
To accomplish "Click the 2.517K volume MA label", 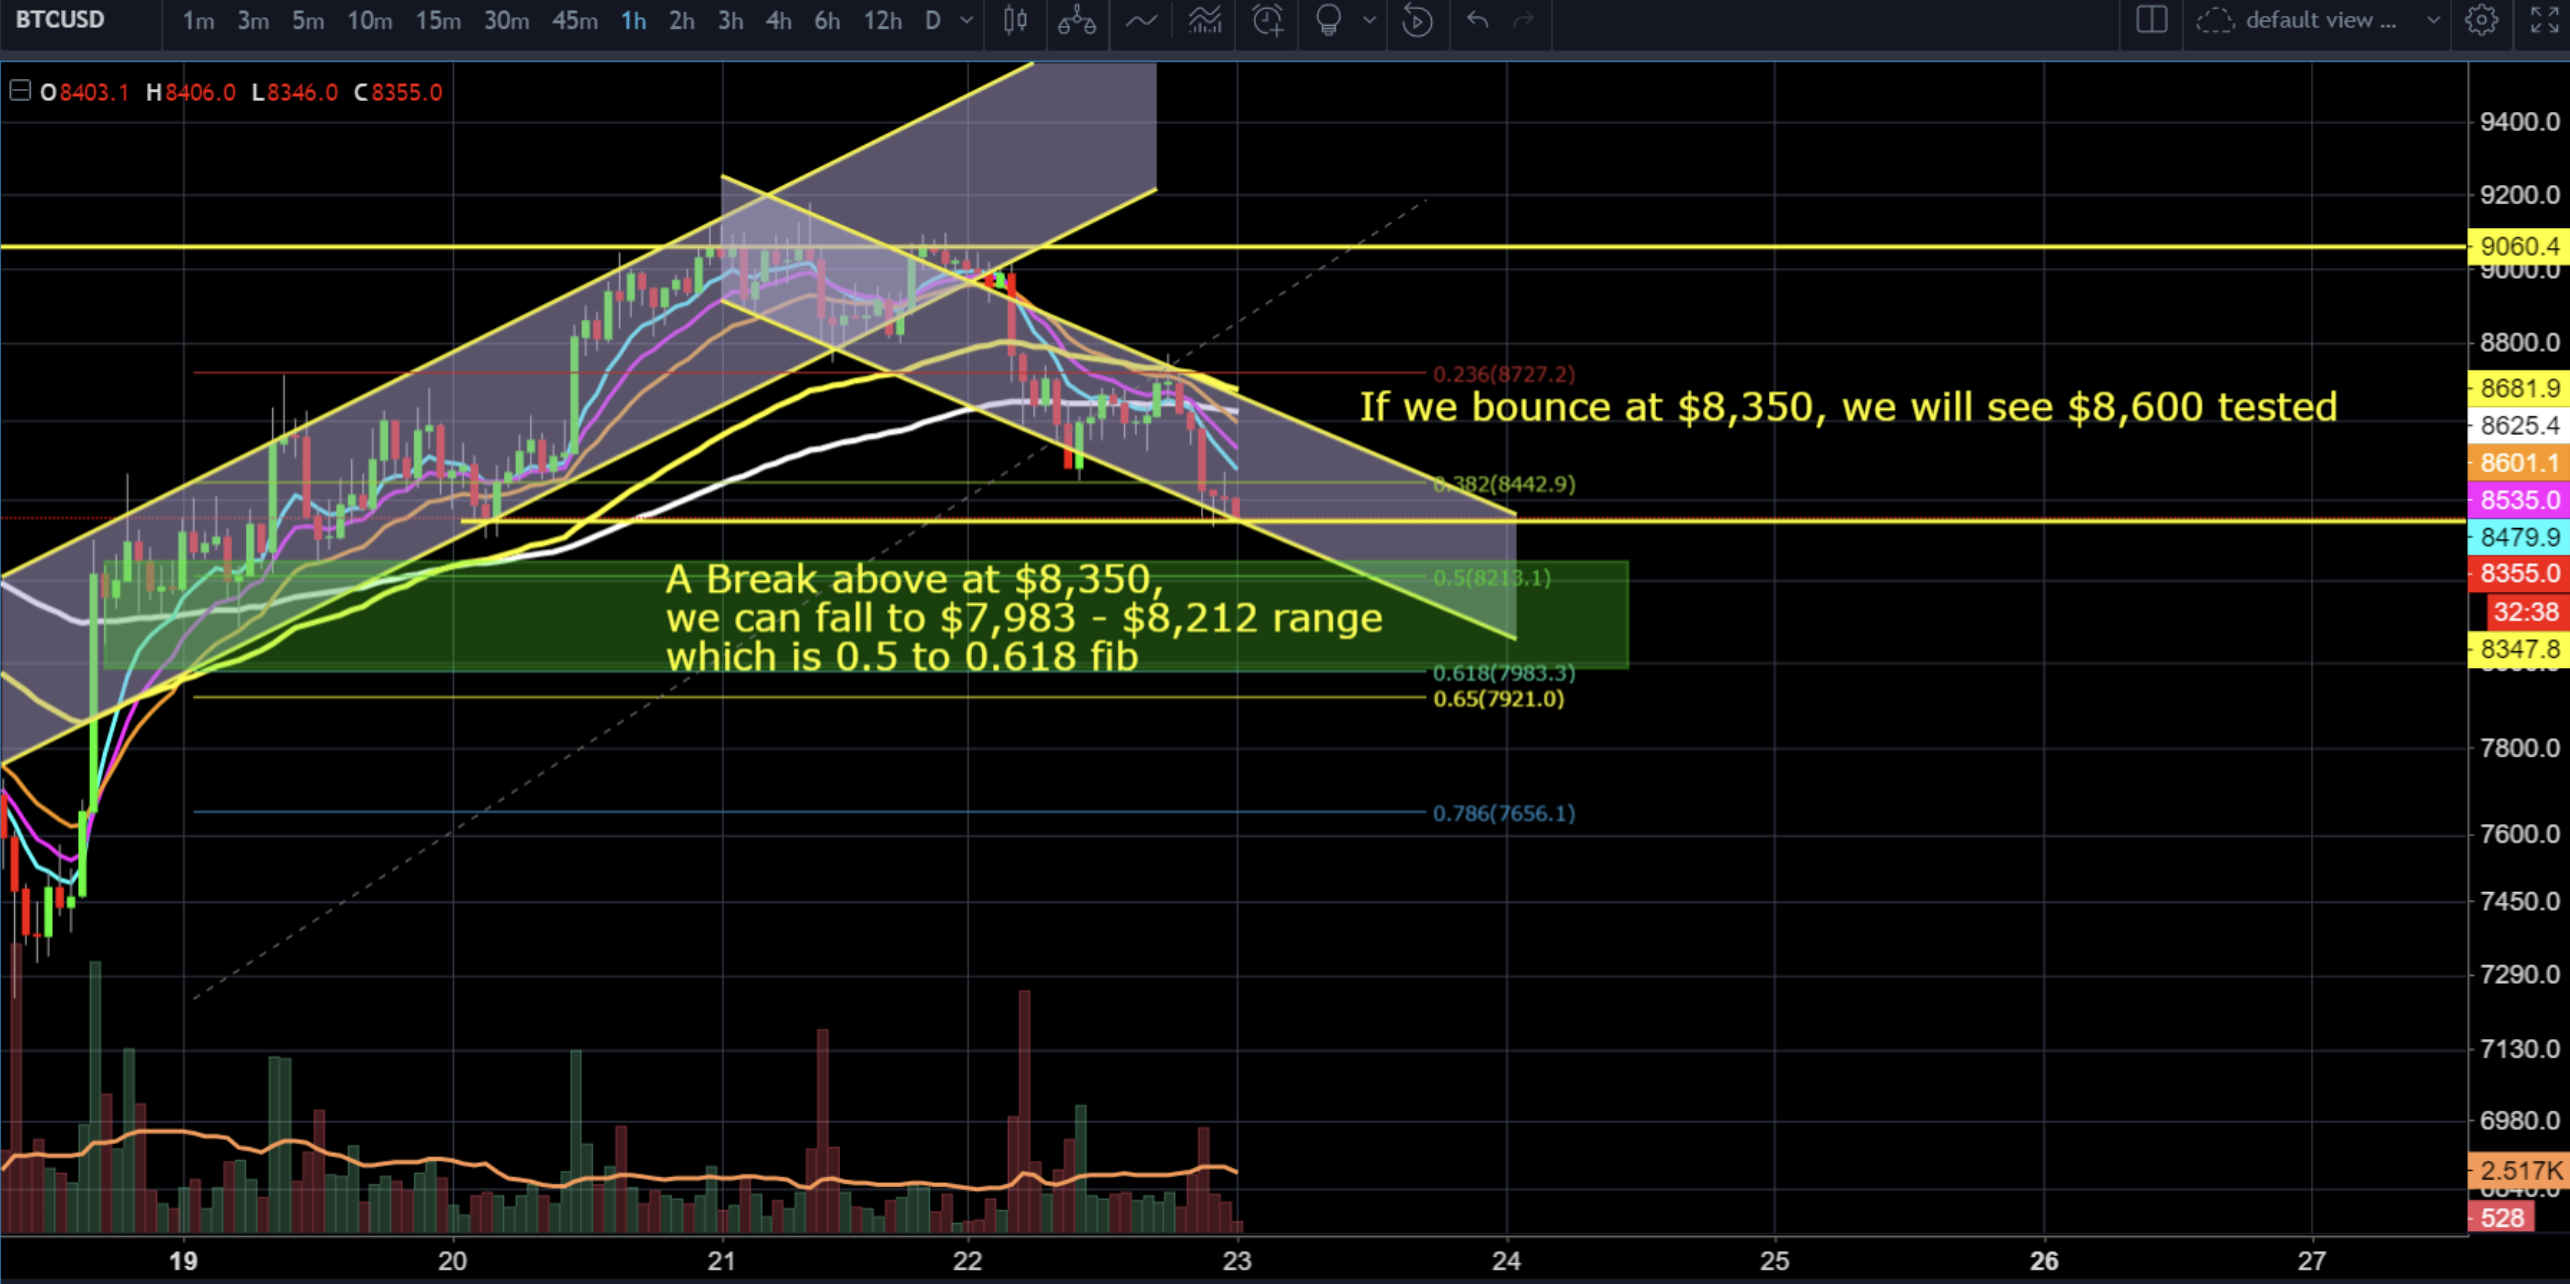I will click(2518, 1170).
